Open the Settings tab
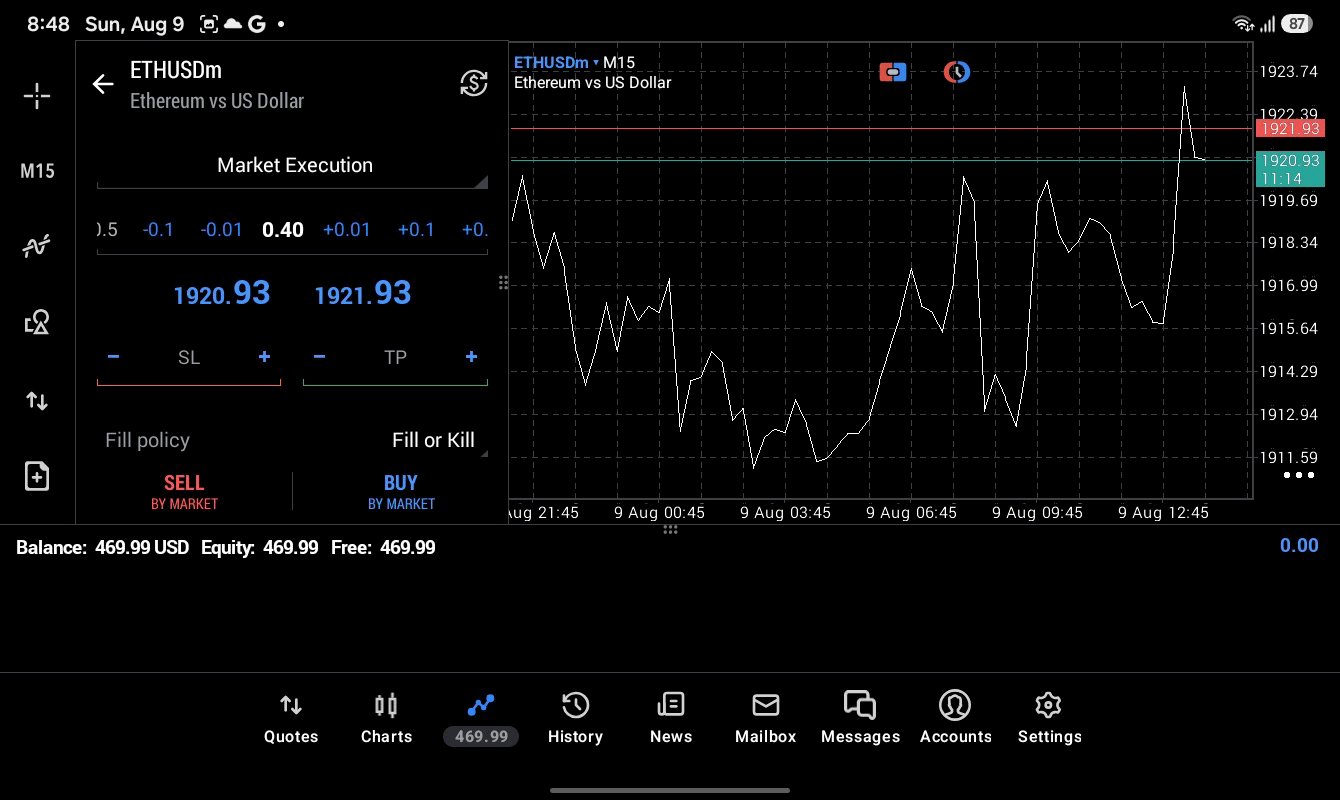 (x=1049, y=719)
